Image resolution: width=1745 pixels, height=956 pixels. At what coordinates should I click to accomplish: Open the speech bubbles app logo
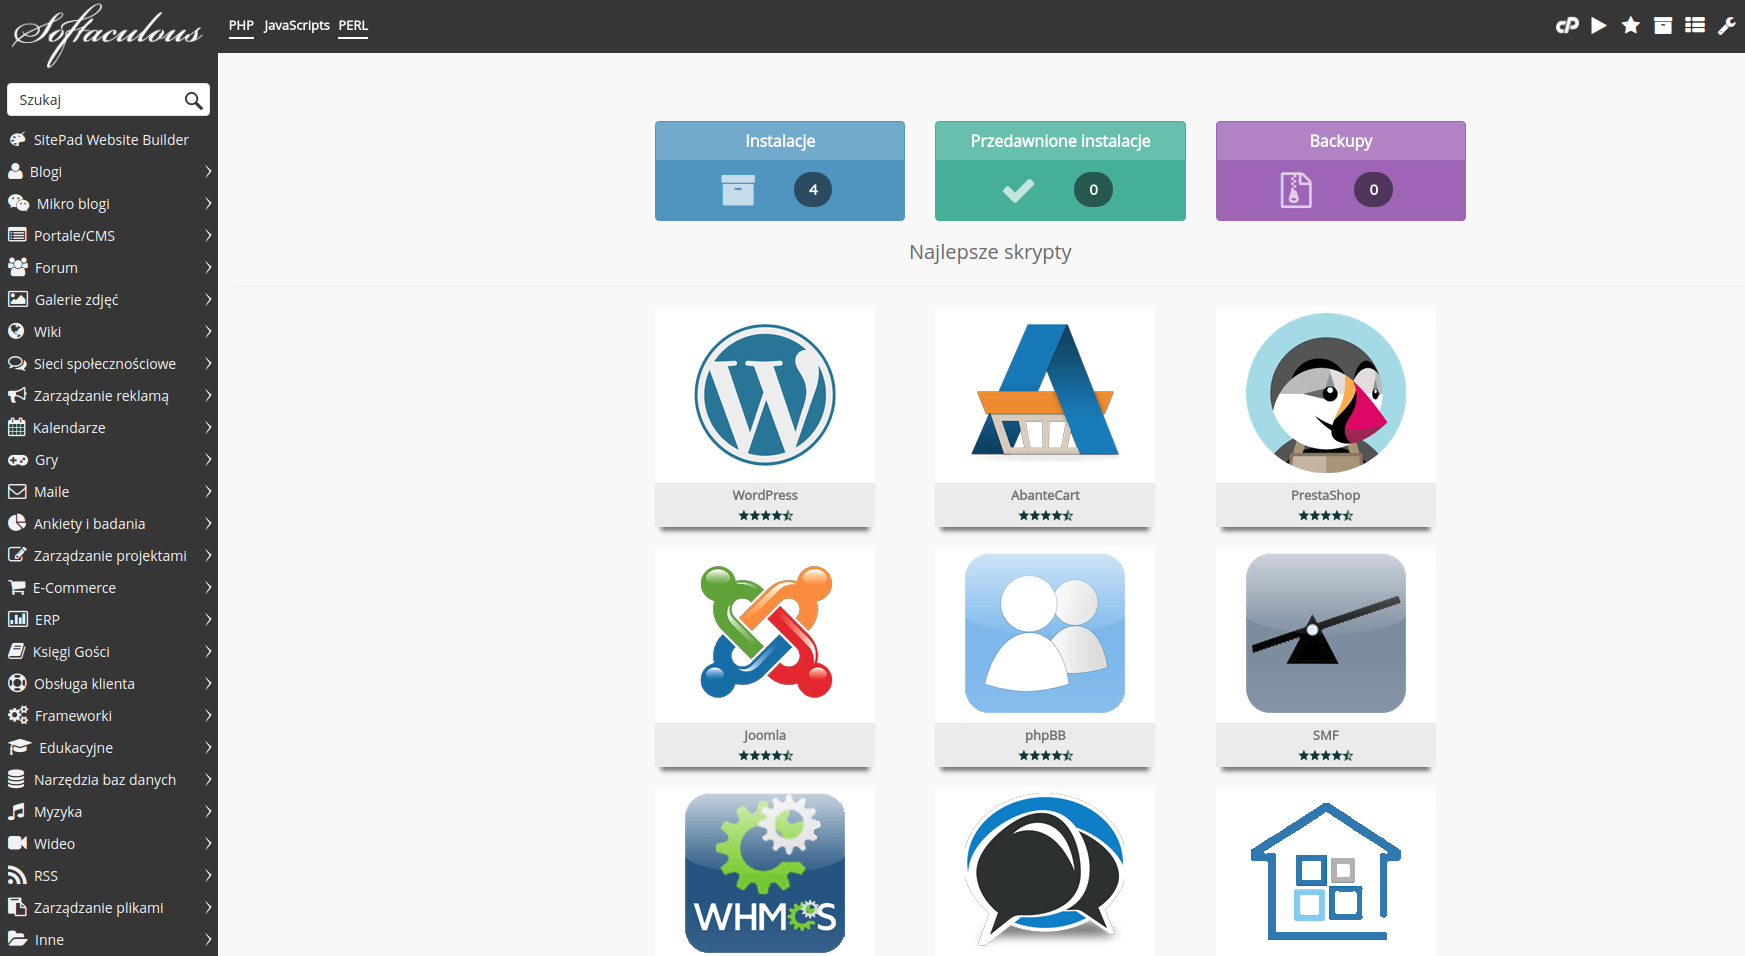point(1045,870)
